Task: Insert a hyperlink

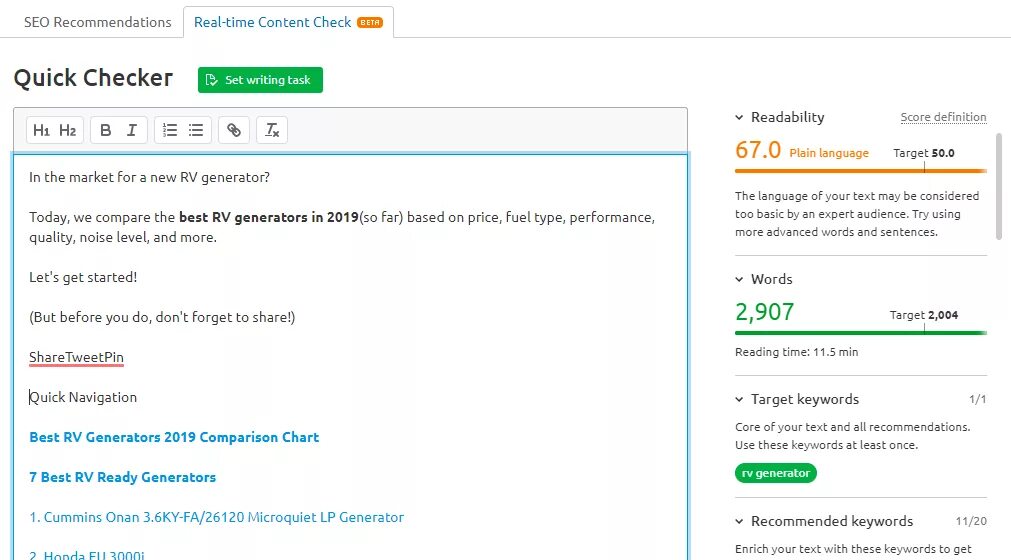Action: point(233,130)
